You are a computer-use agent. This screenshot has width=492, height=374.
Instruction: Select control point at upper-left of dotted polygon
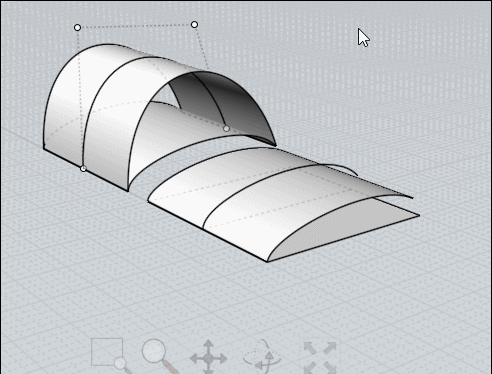click(77, 27)
